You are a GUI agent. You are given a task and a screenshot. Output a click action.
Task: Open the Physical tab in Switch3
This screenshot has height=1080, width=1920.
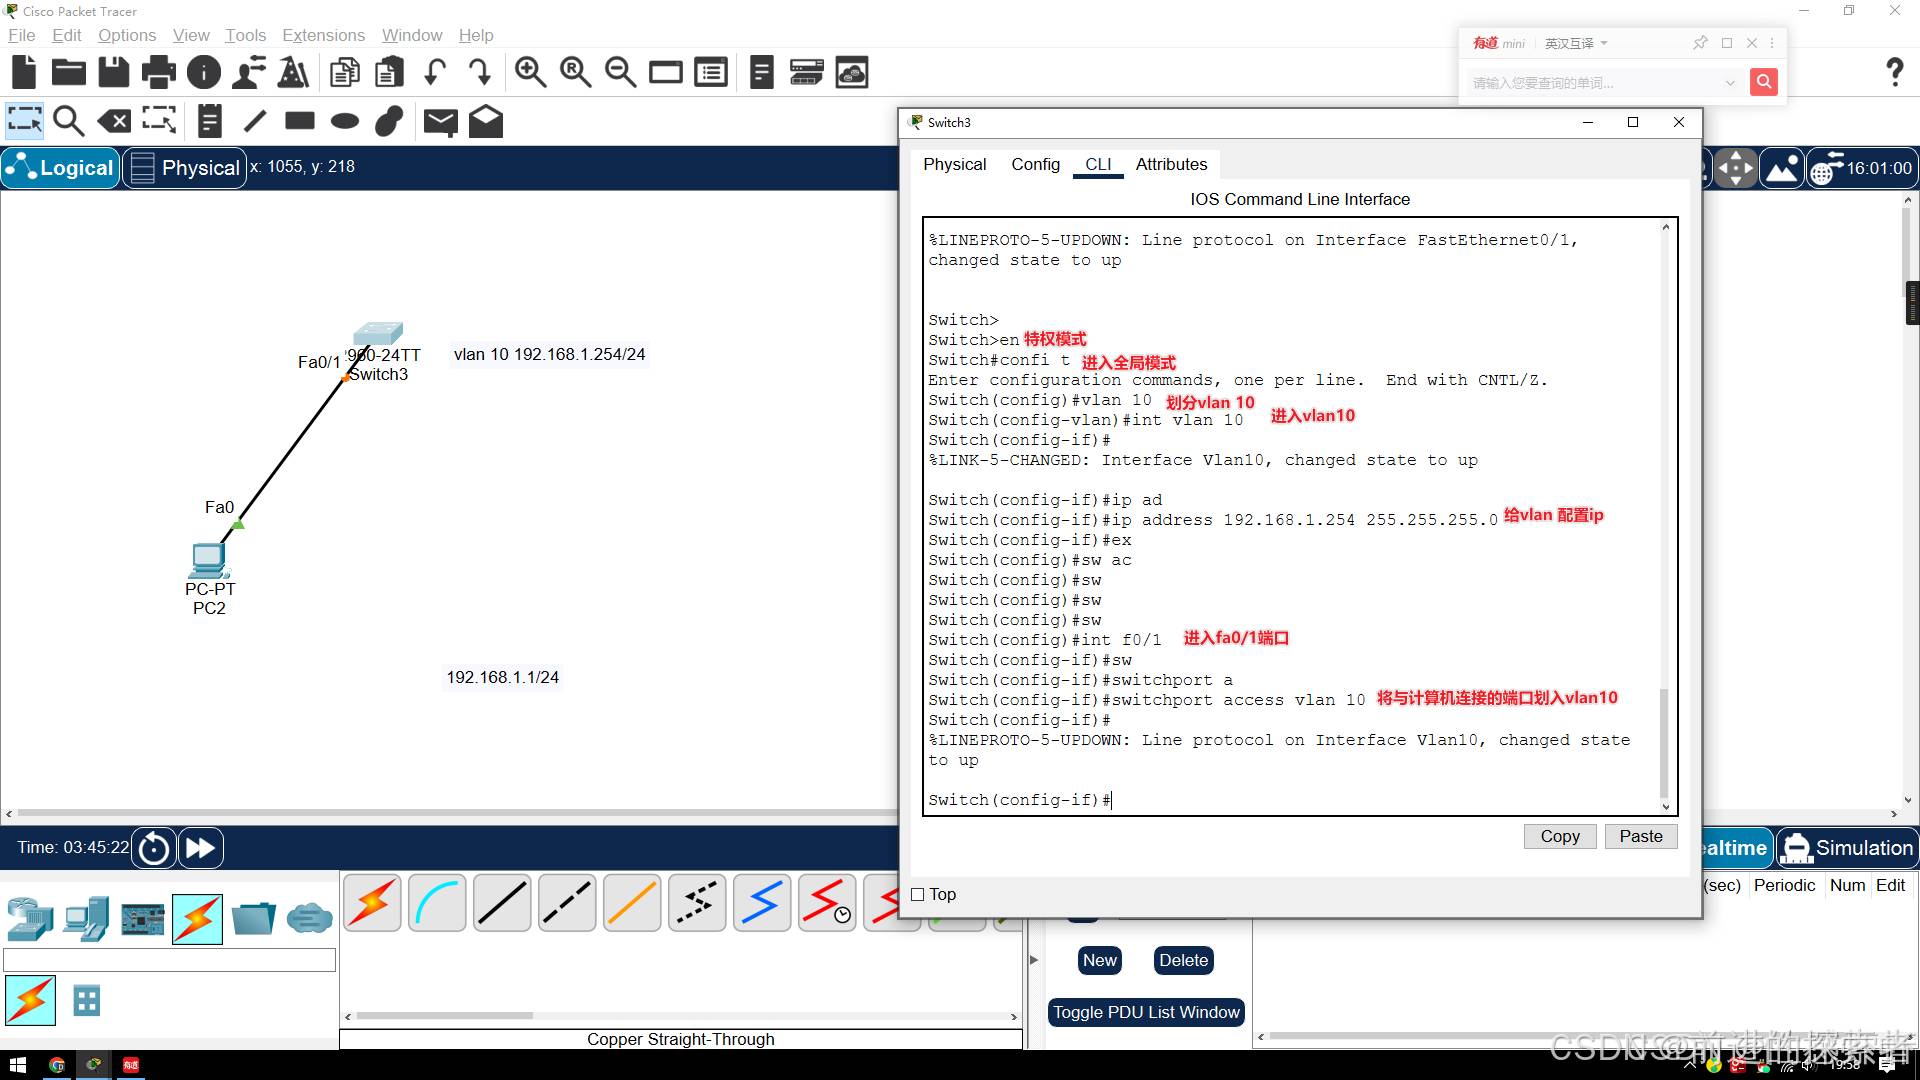(x=954, y=164)
